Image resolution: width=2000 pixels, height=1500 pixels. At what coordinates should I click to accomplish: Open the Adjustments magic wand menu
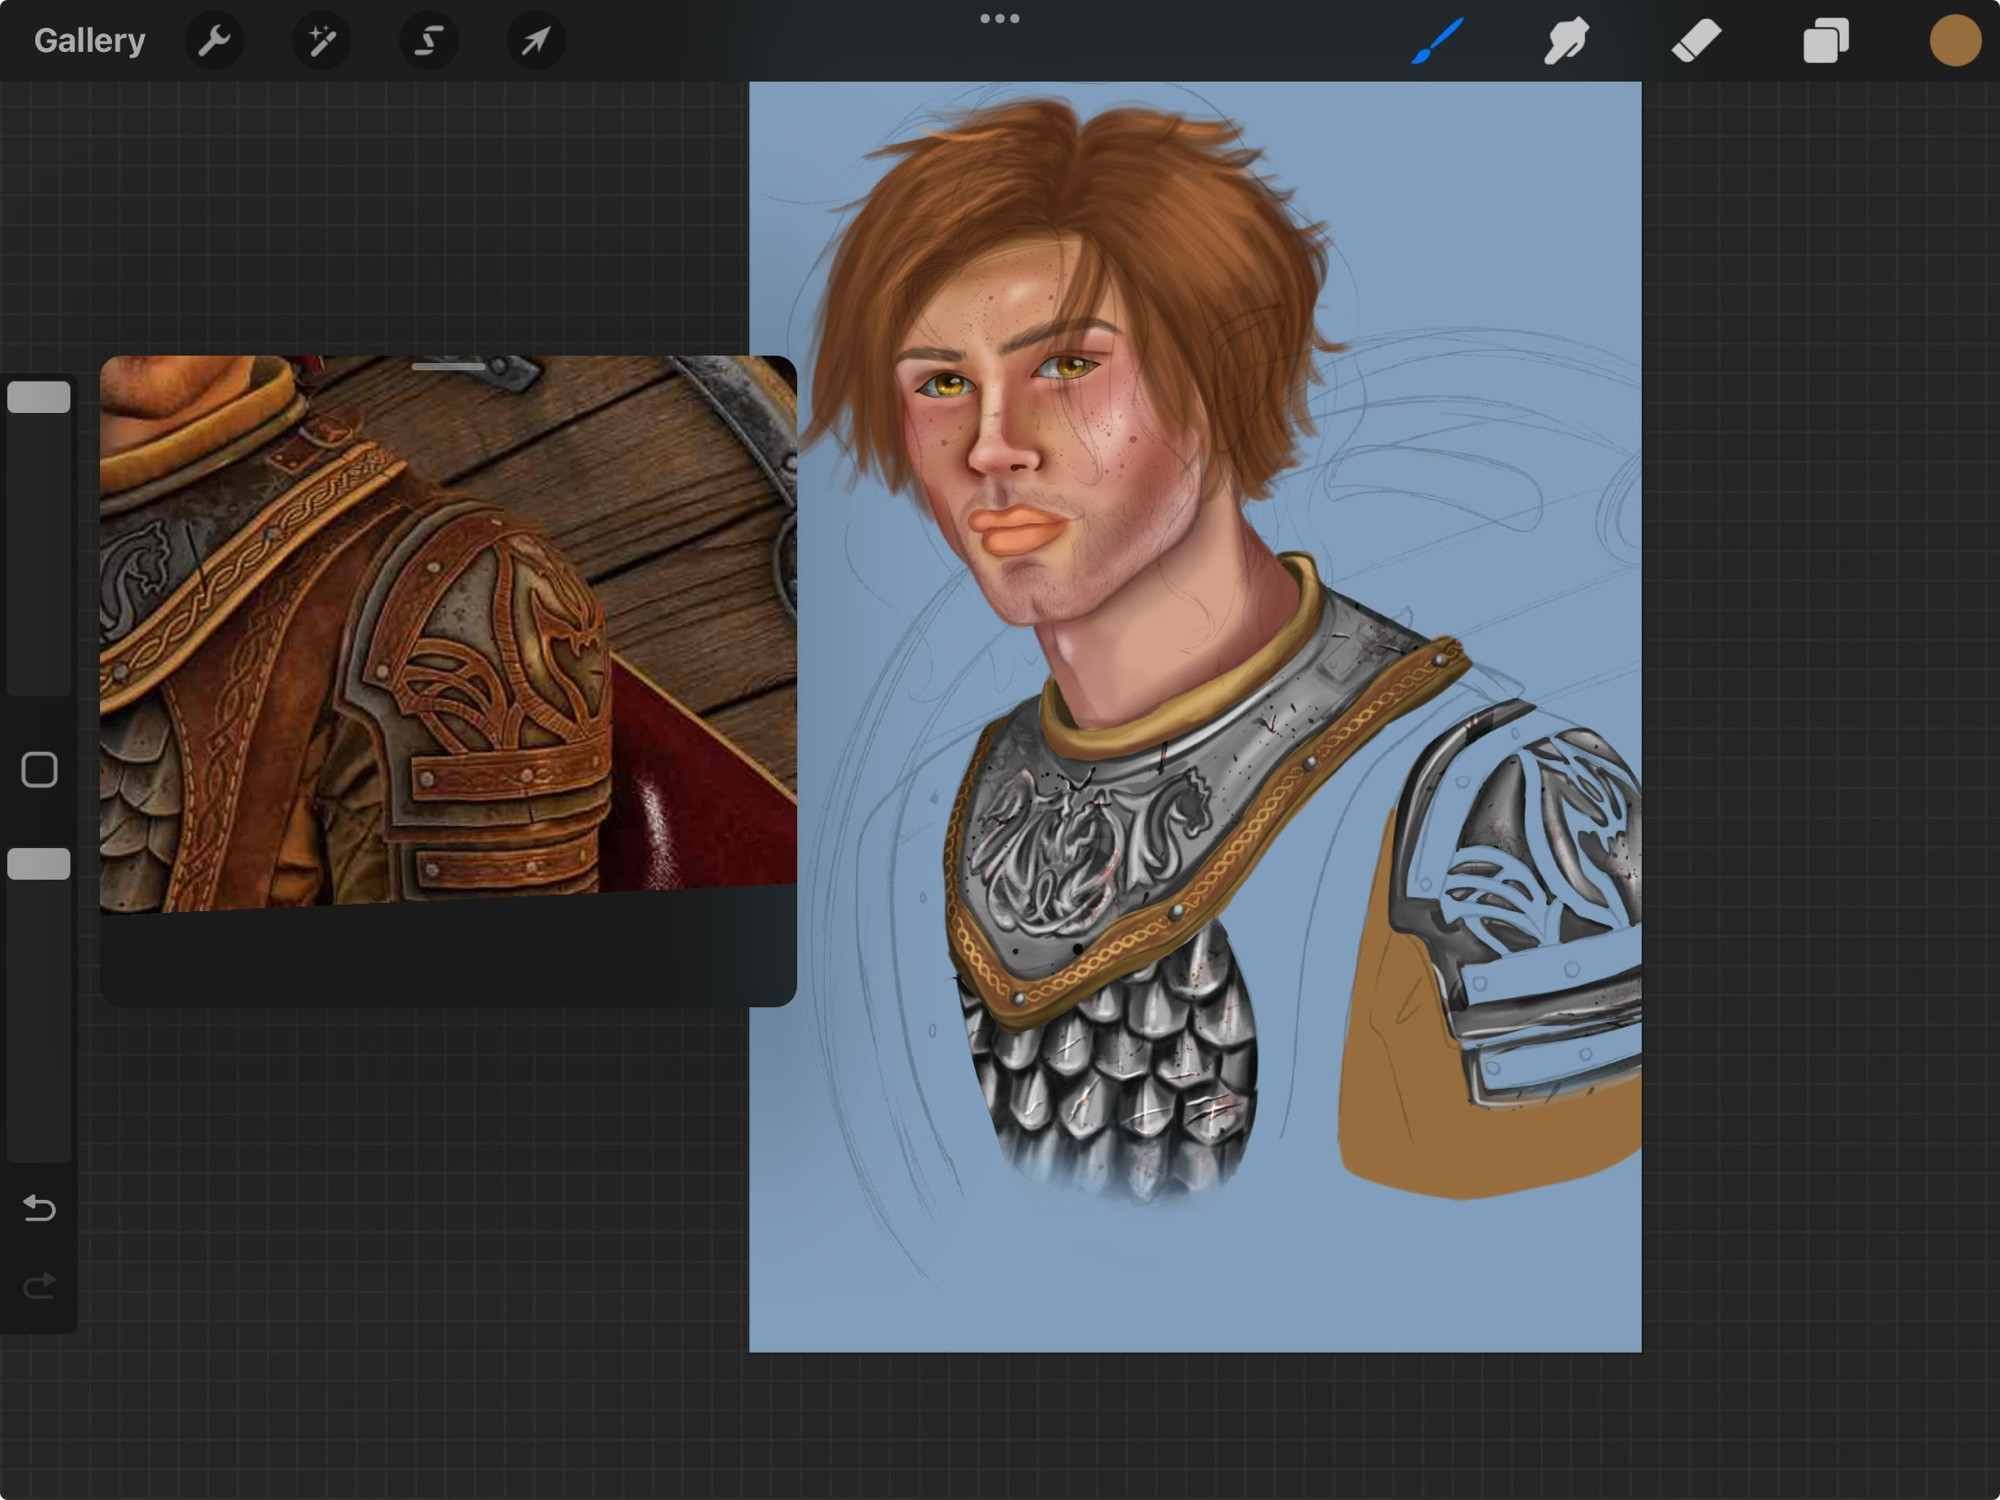[321, 41]
